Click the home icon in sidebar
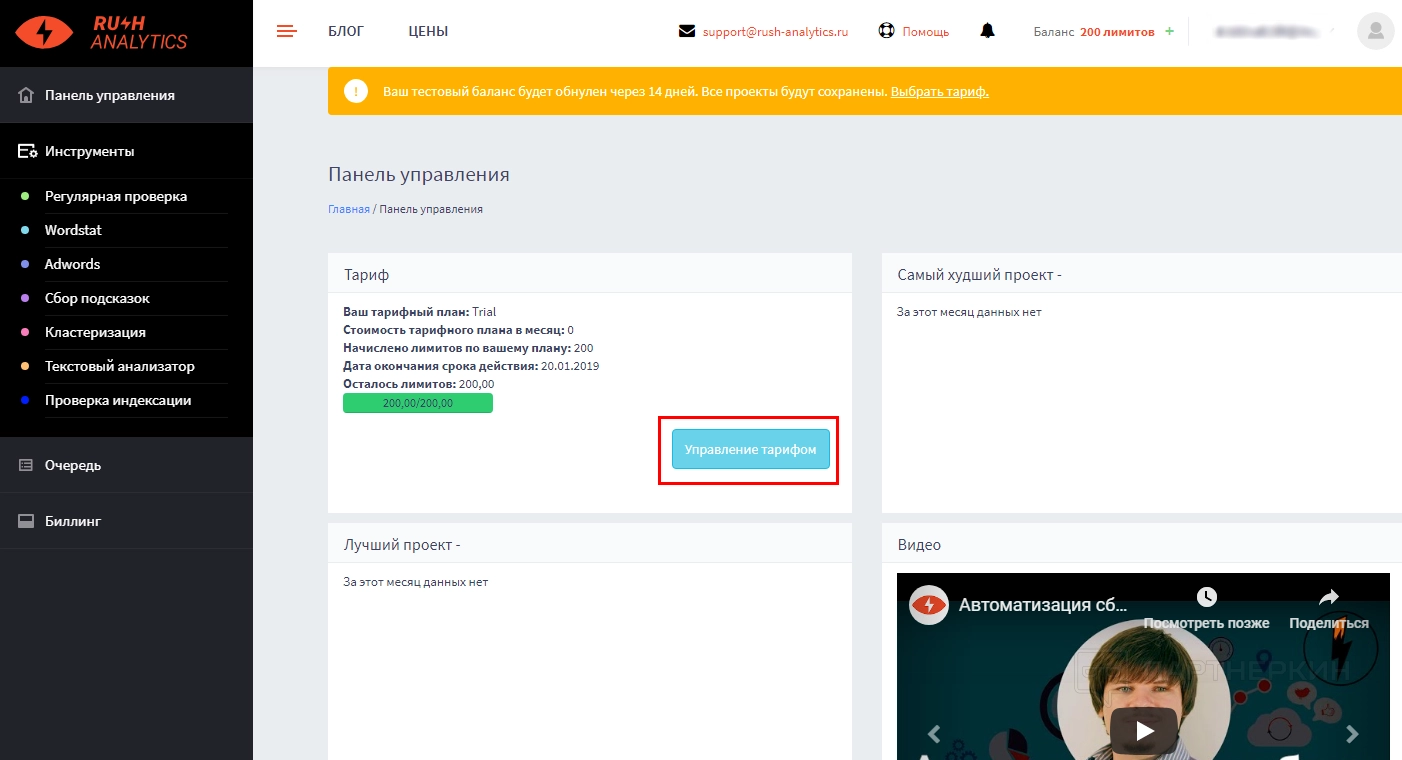 click(x=27, y=95)
